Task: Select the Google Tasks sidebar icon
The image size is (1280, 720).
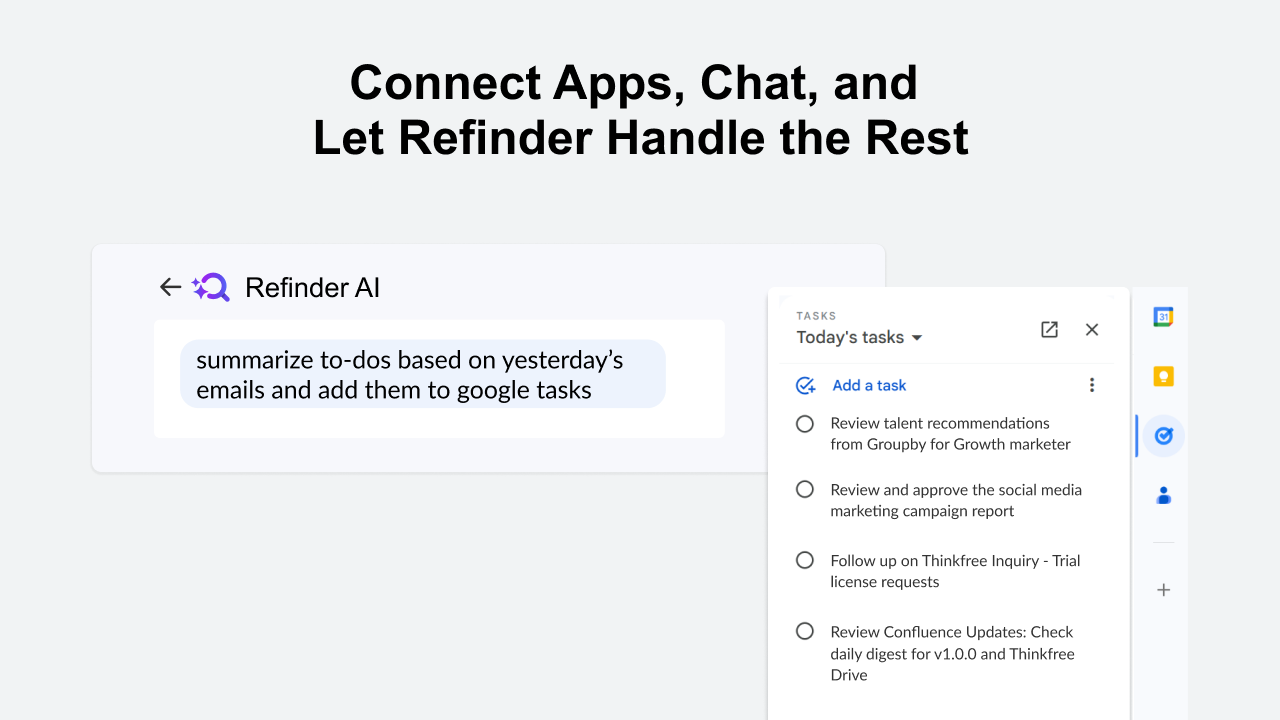Action: point(1163,436)
